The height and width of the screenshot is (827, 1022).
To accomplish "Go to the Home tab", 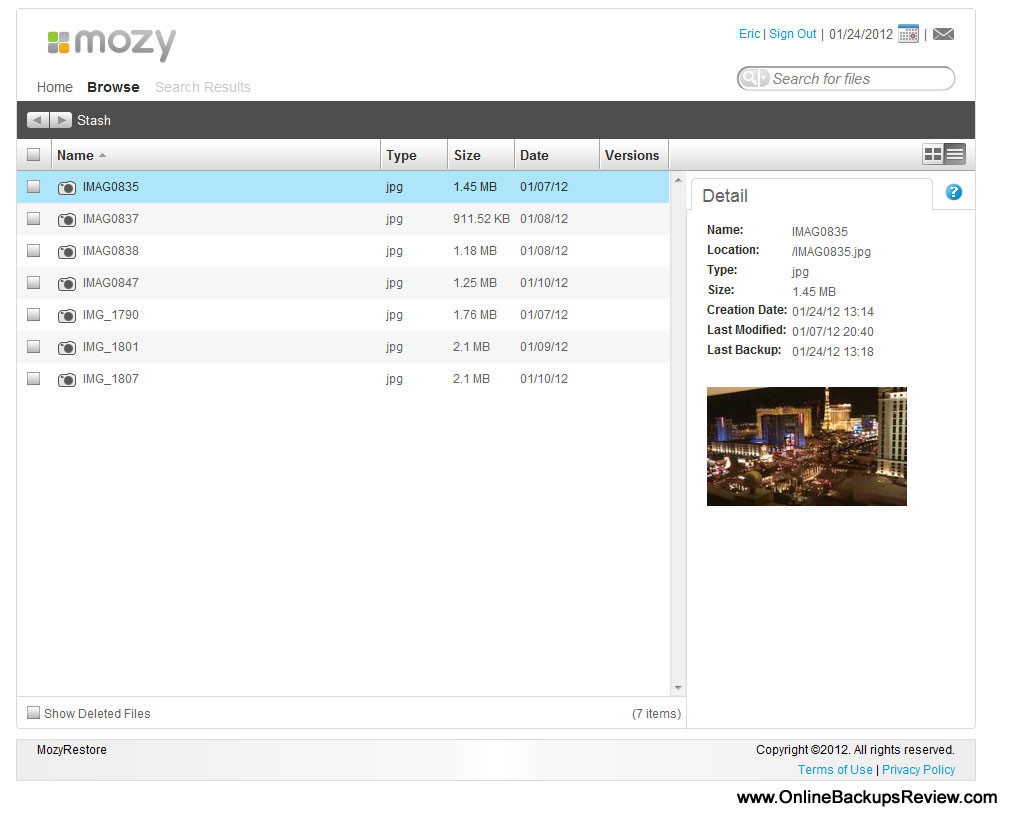I will click(x=55, y=87).
